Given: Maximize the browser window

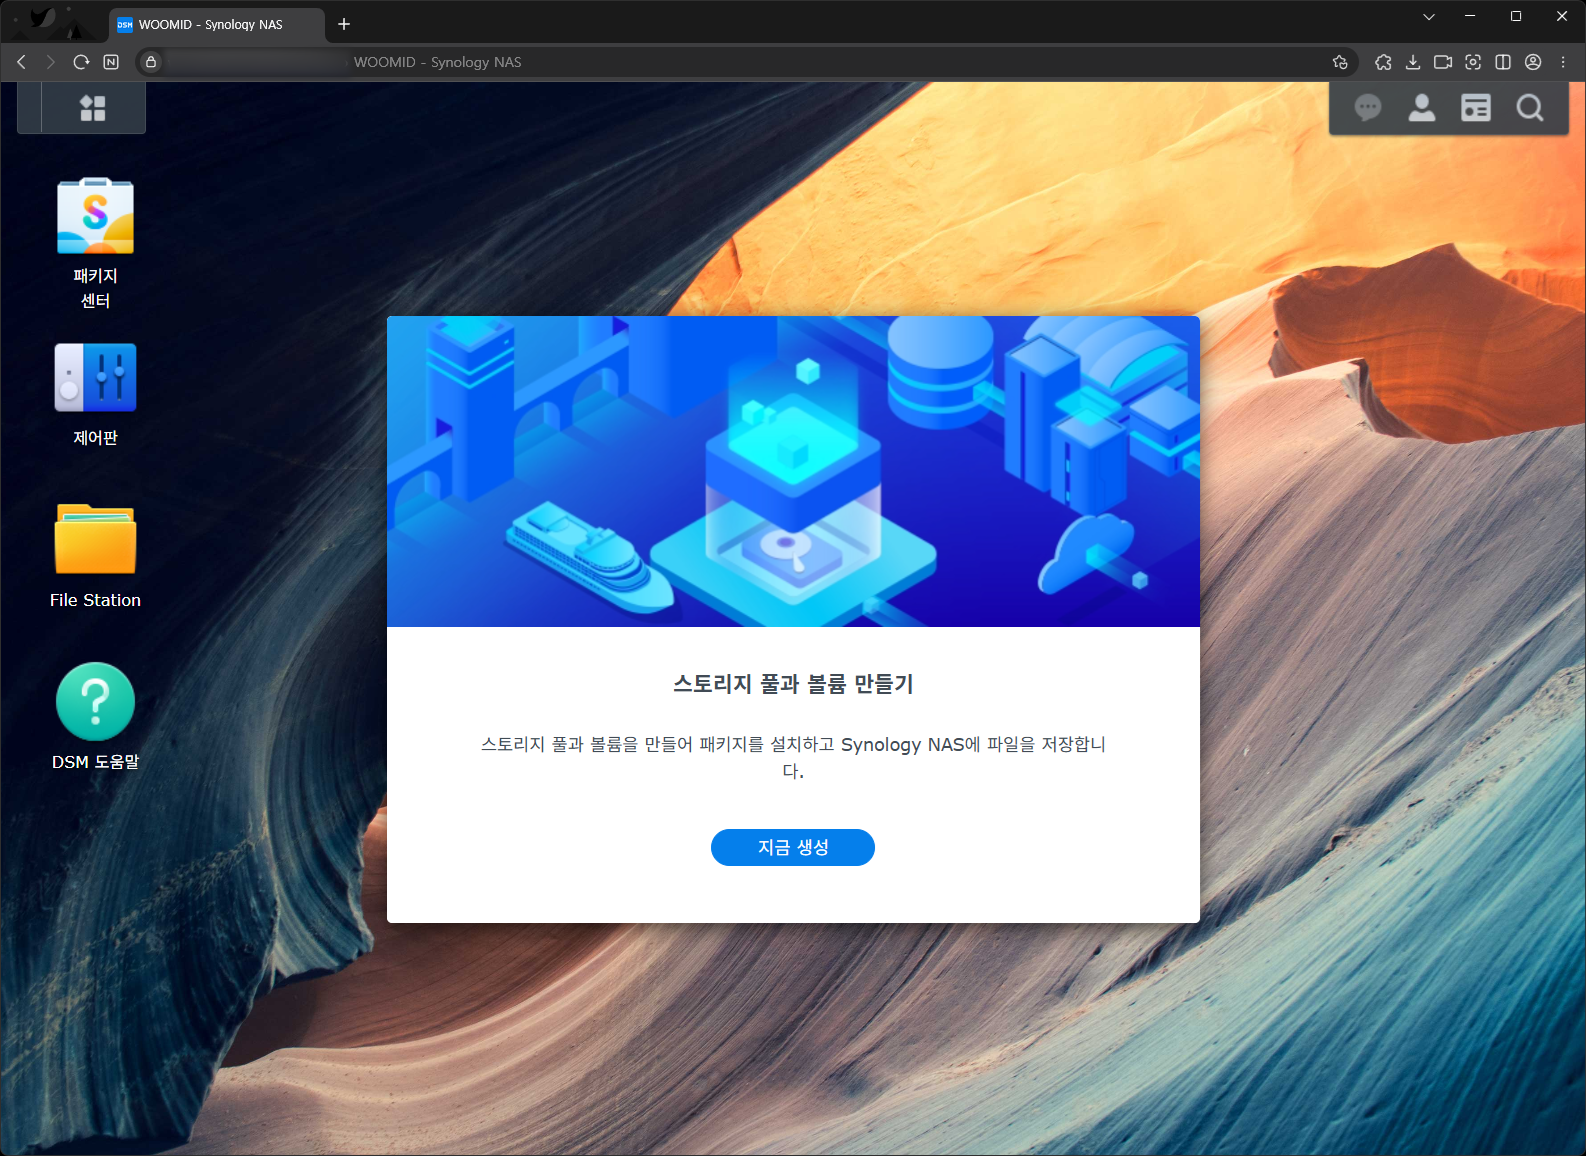Looking at the screenshot, I should click(x=1516, y=16).
